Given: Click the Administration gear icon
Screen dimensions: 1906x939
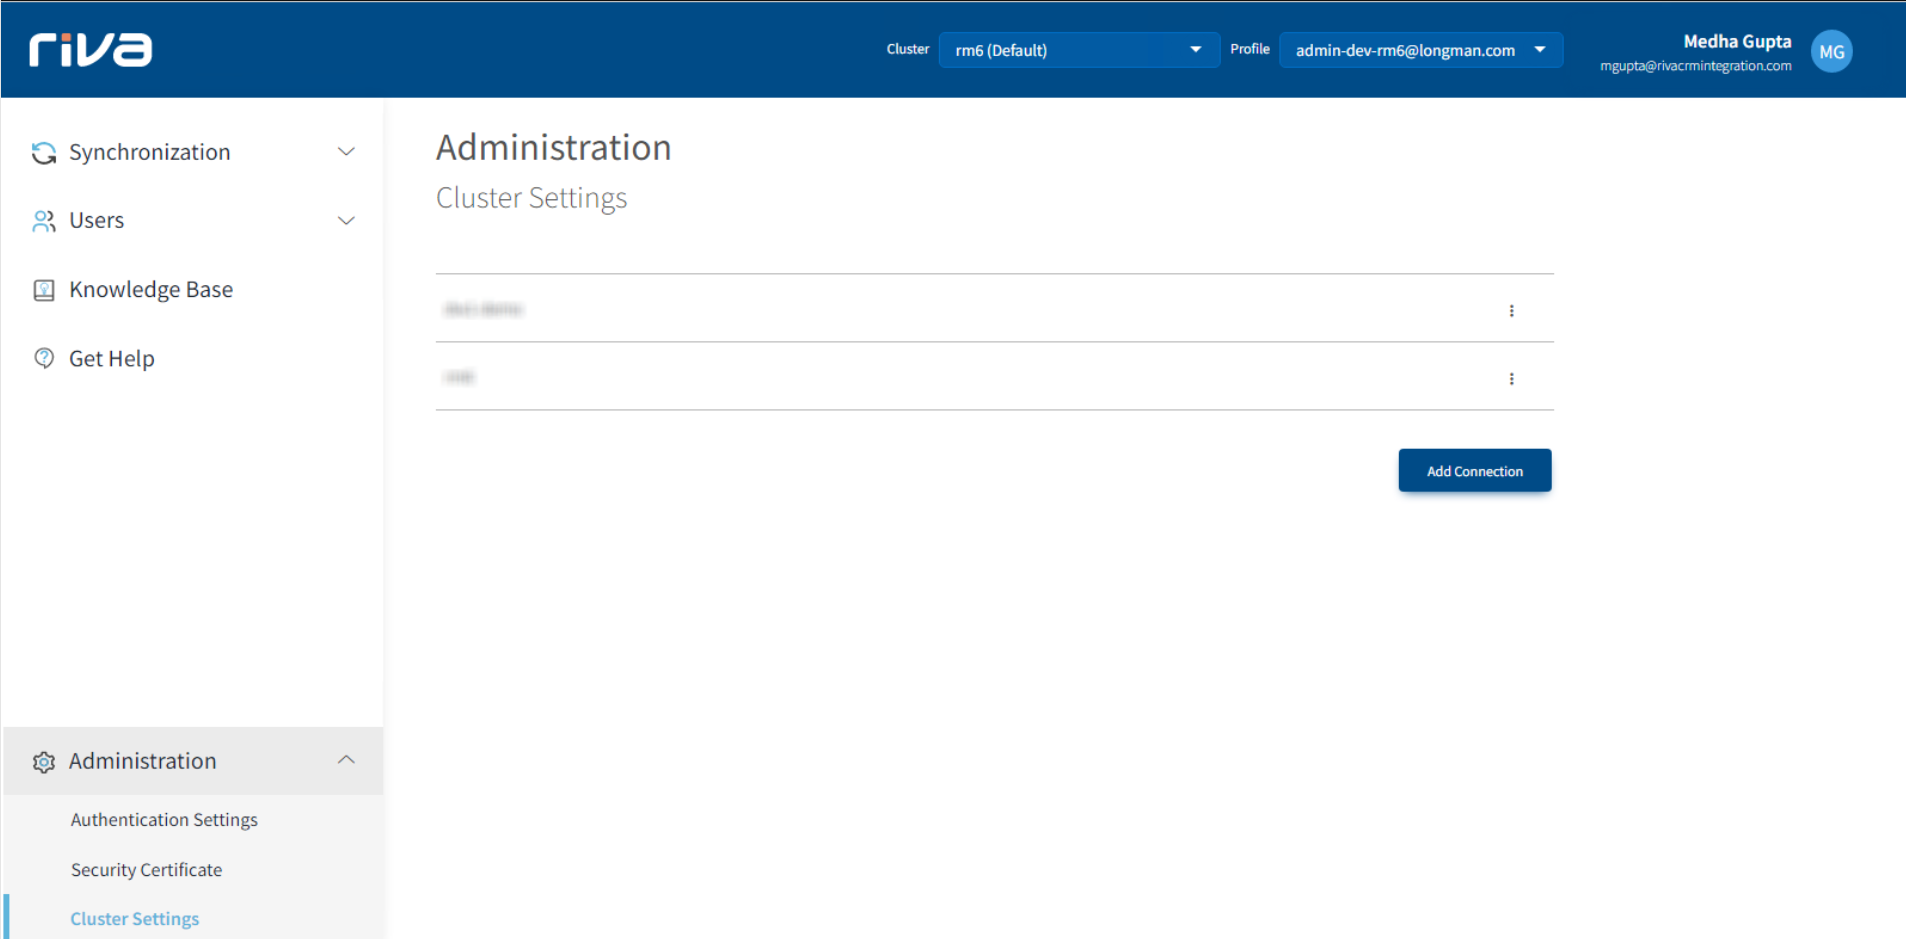Looking at the screenshot, I should 44,762.
